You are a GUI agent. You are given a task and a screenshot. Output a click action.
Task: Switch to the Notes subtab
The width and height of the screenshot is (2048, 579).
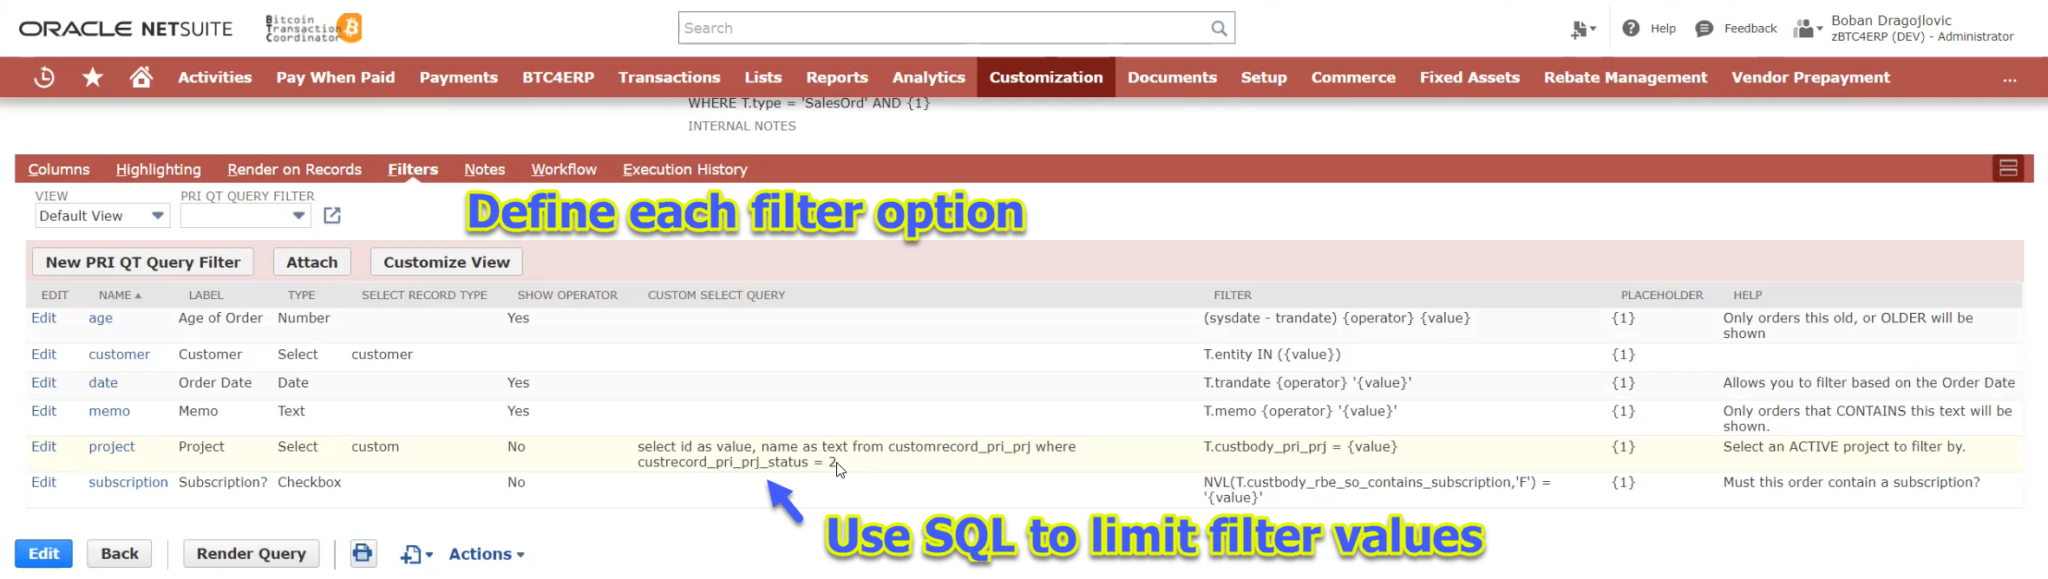click(x=484, y=169)
